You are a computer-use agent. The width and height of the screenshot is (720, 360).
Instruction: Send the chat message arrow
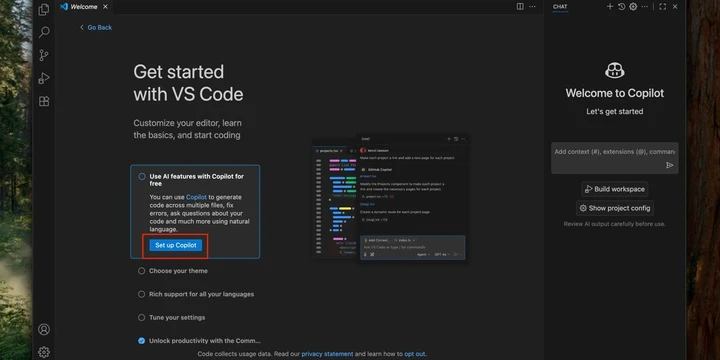(x=669, y=165)
